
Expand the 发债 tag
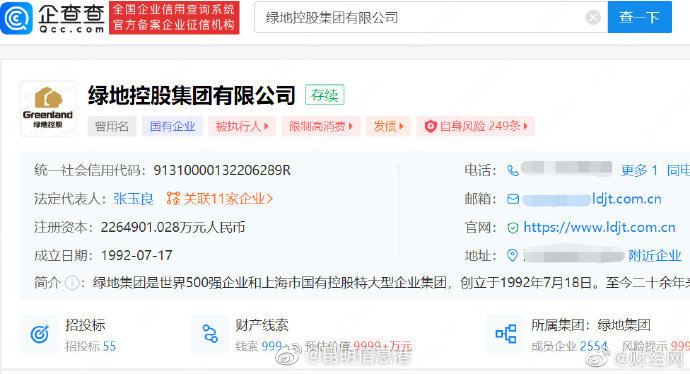coord(388,127)
